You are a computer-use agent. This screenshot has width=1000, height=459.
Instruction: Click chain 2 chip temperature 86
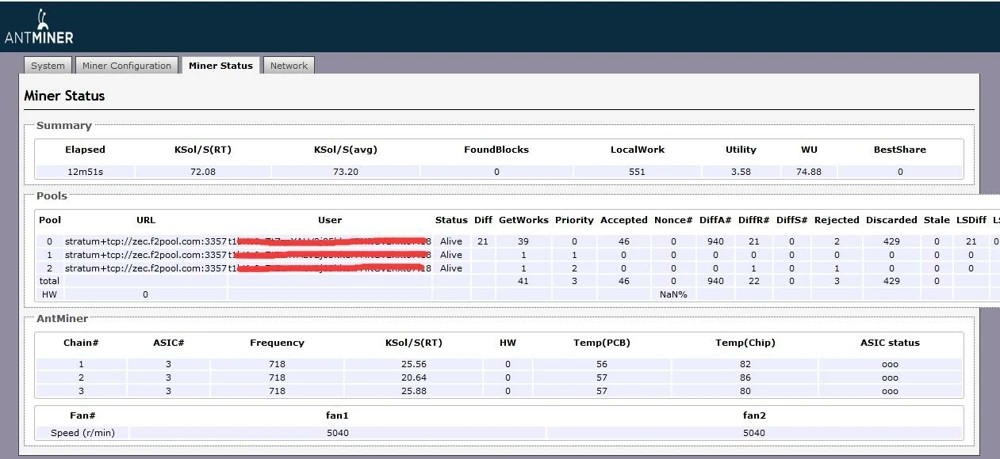tap(745, 378)
